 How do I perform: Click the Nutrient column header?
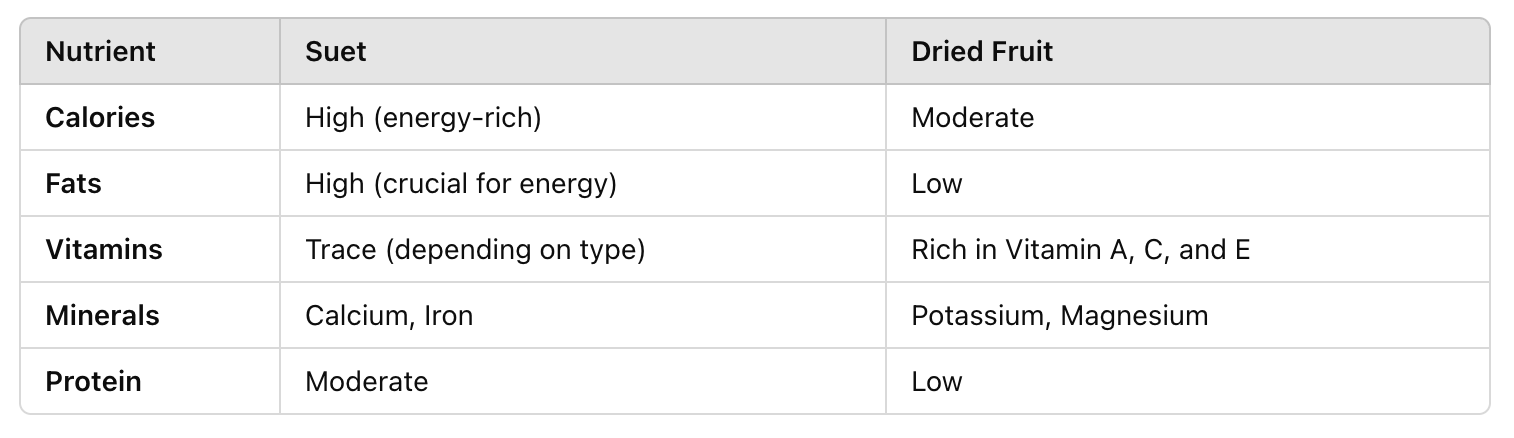tap(101, 51)
